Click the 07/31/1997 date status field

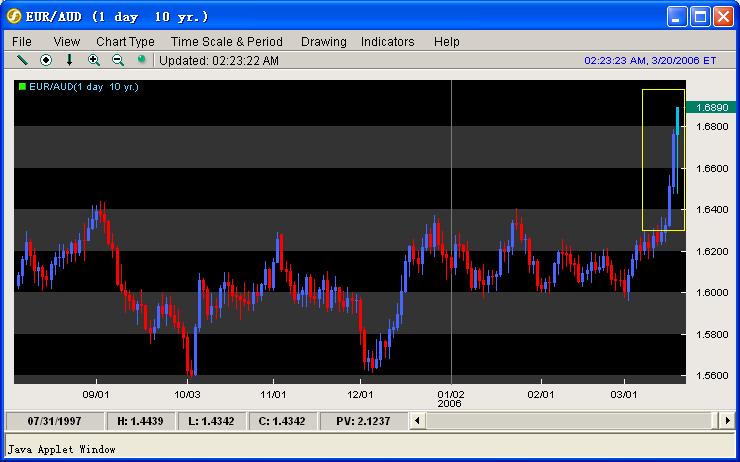point(54,421)
